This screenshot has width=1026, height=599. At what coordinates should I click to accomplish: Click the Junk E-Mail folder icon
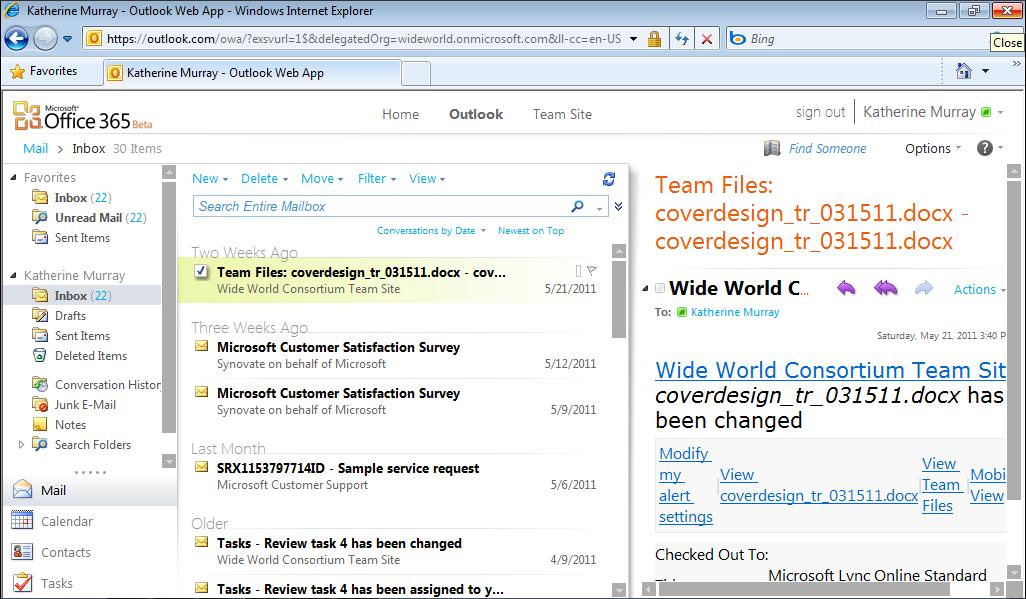click(x=40, y=405)
